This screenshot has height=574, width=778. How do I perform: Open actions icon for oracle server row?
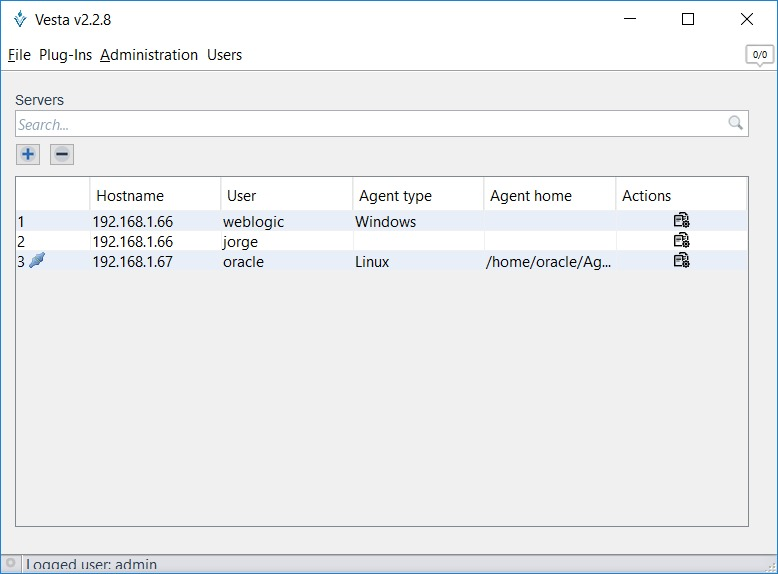click(x=681, y=261)
